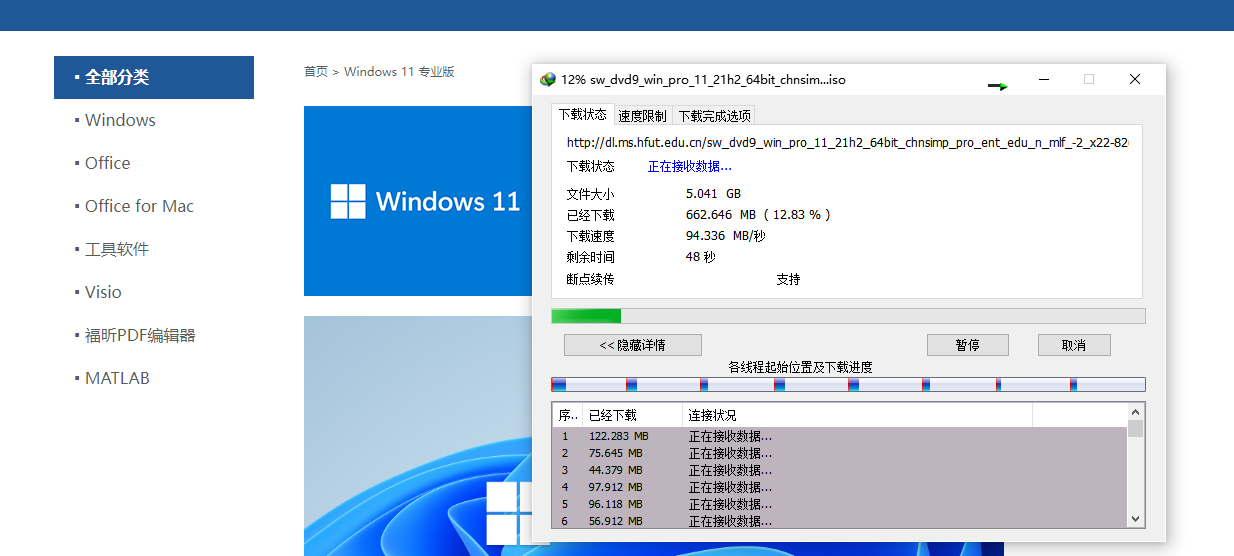This screenshot has height=556, width=1234.
Task: Open Visio category in sidebar
Action: click(x=103, y=292)
